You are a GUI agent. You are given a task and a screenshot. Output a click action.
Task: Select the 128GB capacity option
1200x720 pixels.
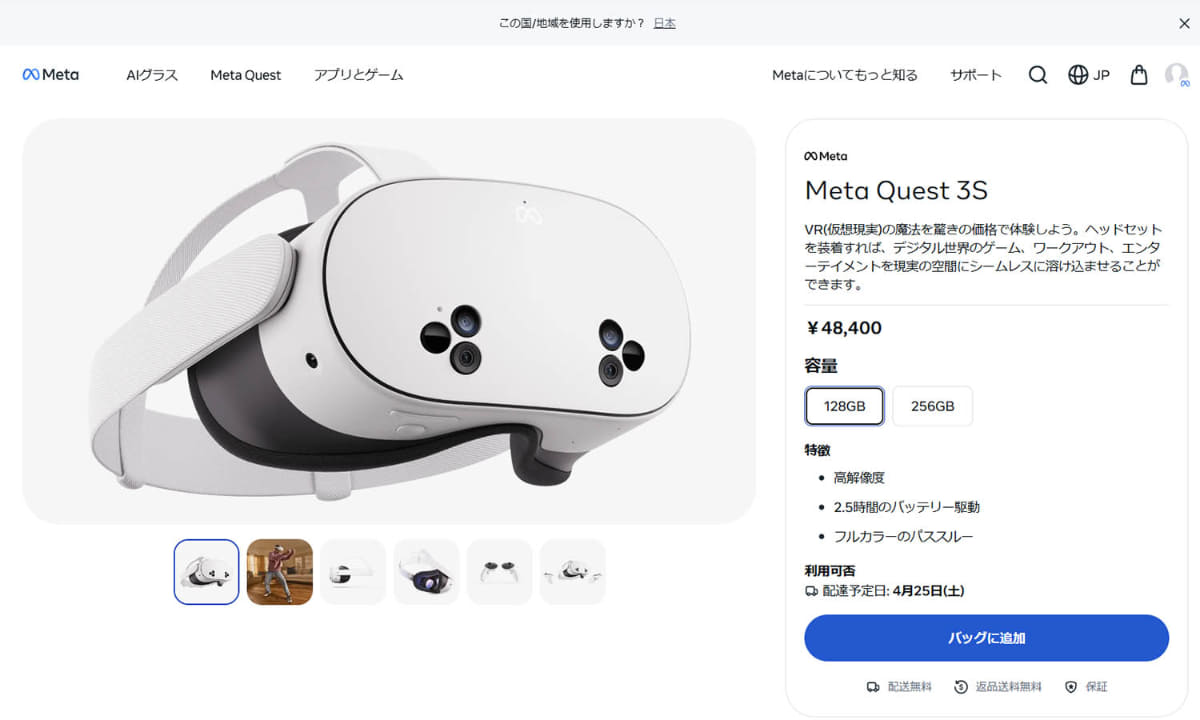[x=845, y=406]
